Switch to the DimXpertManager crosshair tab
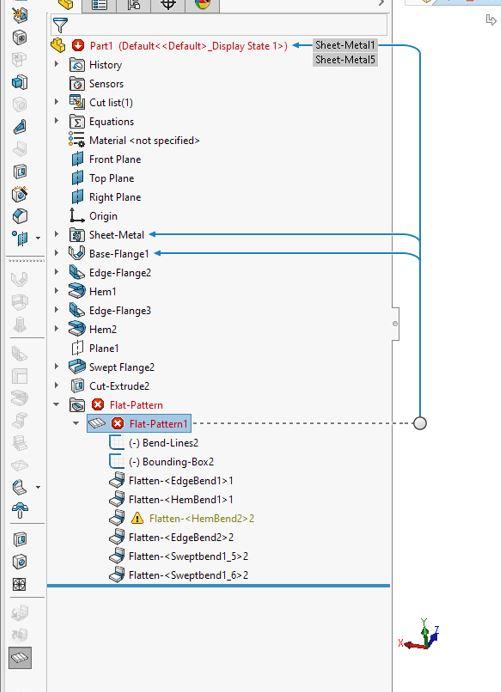 click(168, 4)
